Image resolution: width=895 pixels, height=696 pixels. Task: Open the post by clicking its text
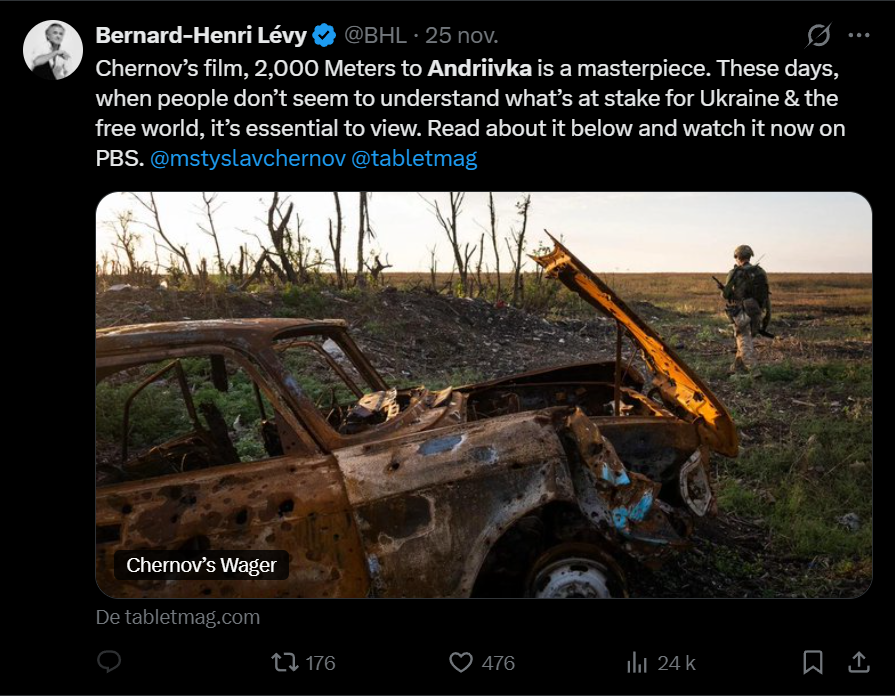click(x=470, y=99)
